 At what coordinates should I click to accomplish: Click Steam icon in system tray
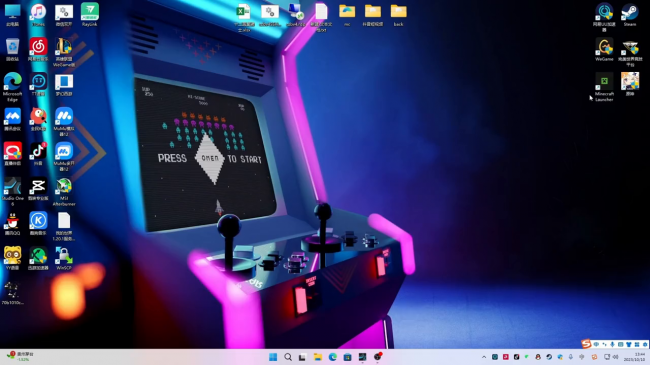pos(549,357)
